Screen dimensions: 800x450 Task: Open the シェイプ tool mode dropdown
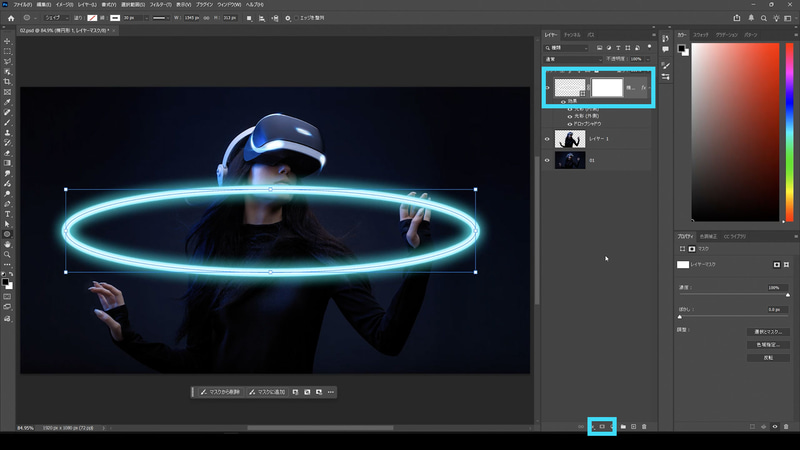pyautogui.click(x=56, y=18)
